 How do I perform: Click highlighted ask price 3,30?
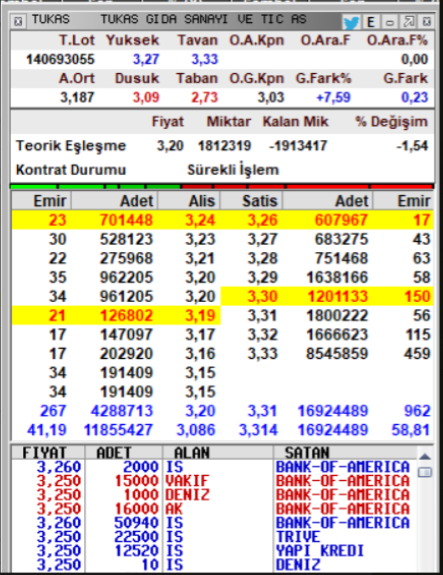tap(263, 296)
